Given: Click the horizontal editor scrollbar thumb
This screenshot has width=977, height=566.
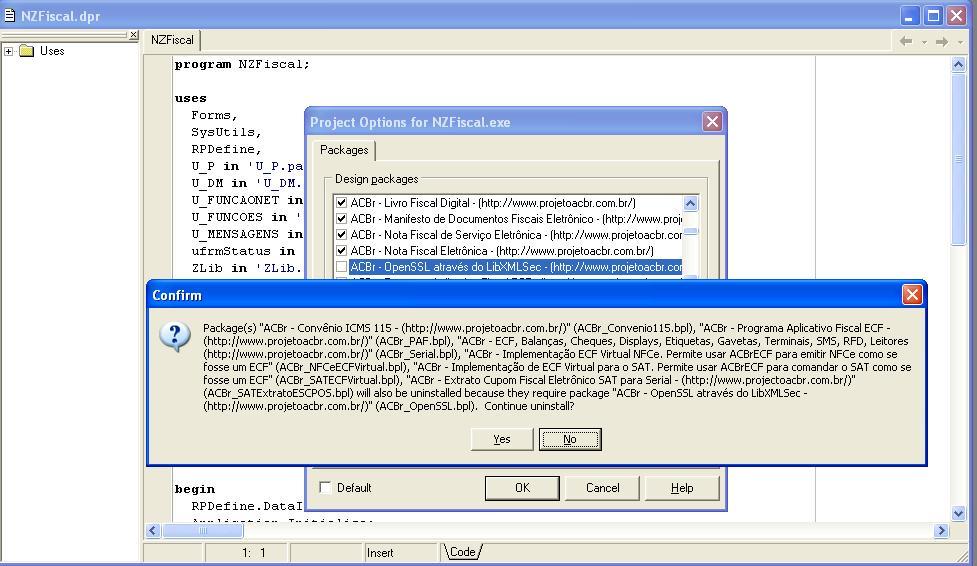Looking at the screenshot, I should (203, 530).
